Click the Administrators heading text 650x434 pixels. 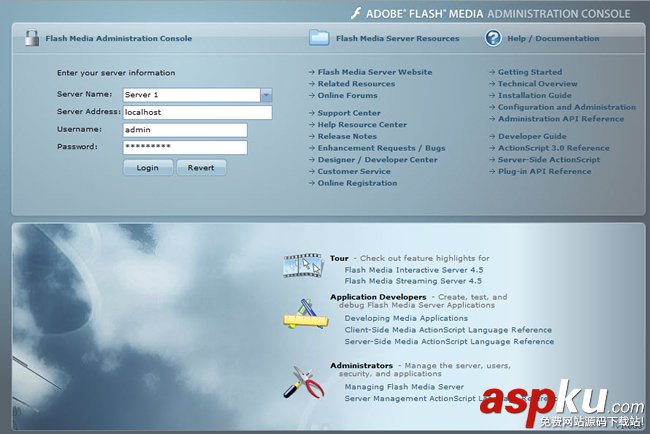click(x=361, y=366)
